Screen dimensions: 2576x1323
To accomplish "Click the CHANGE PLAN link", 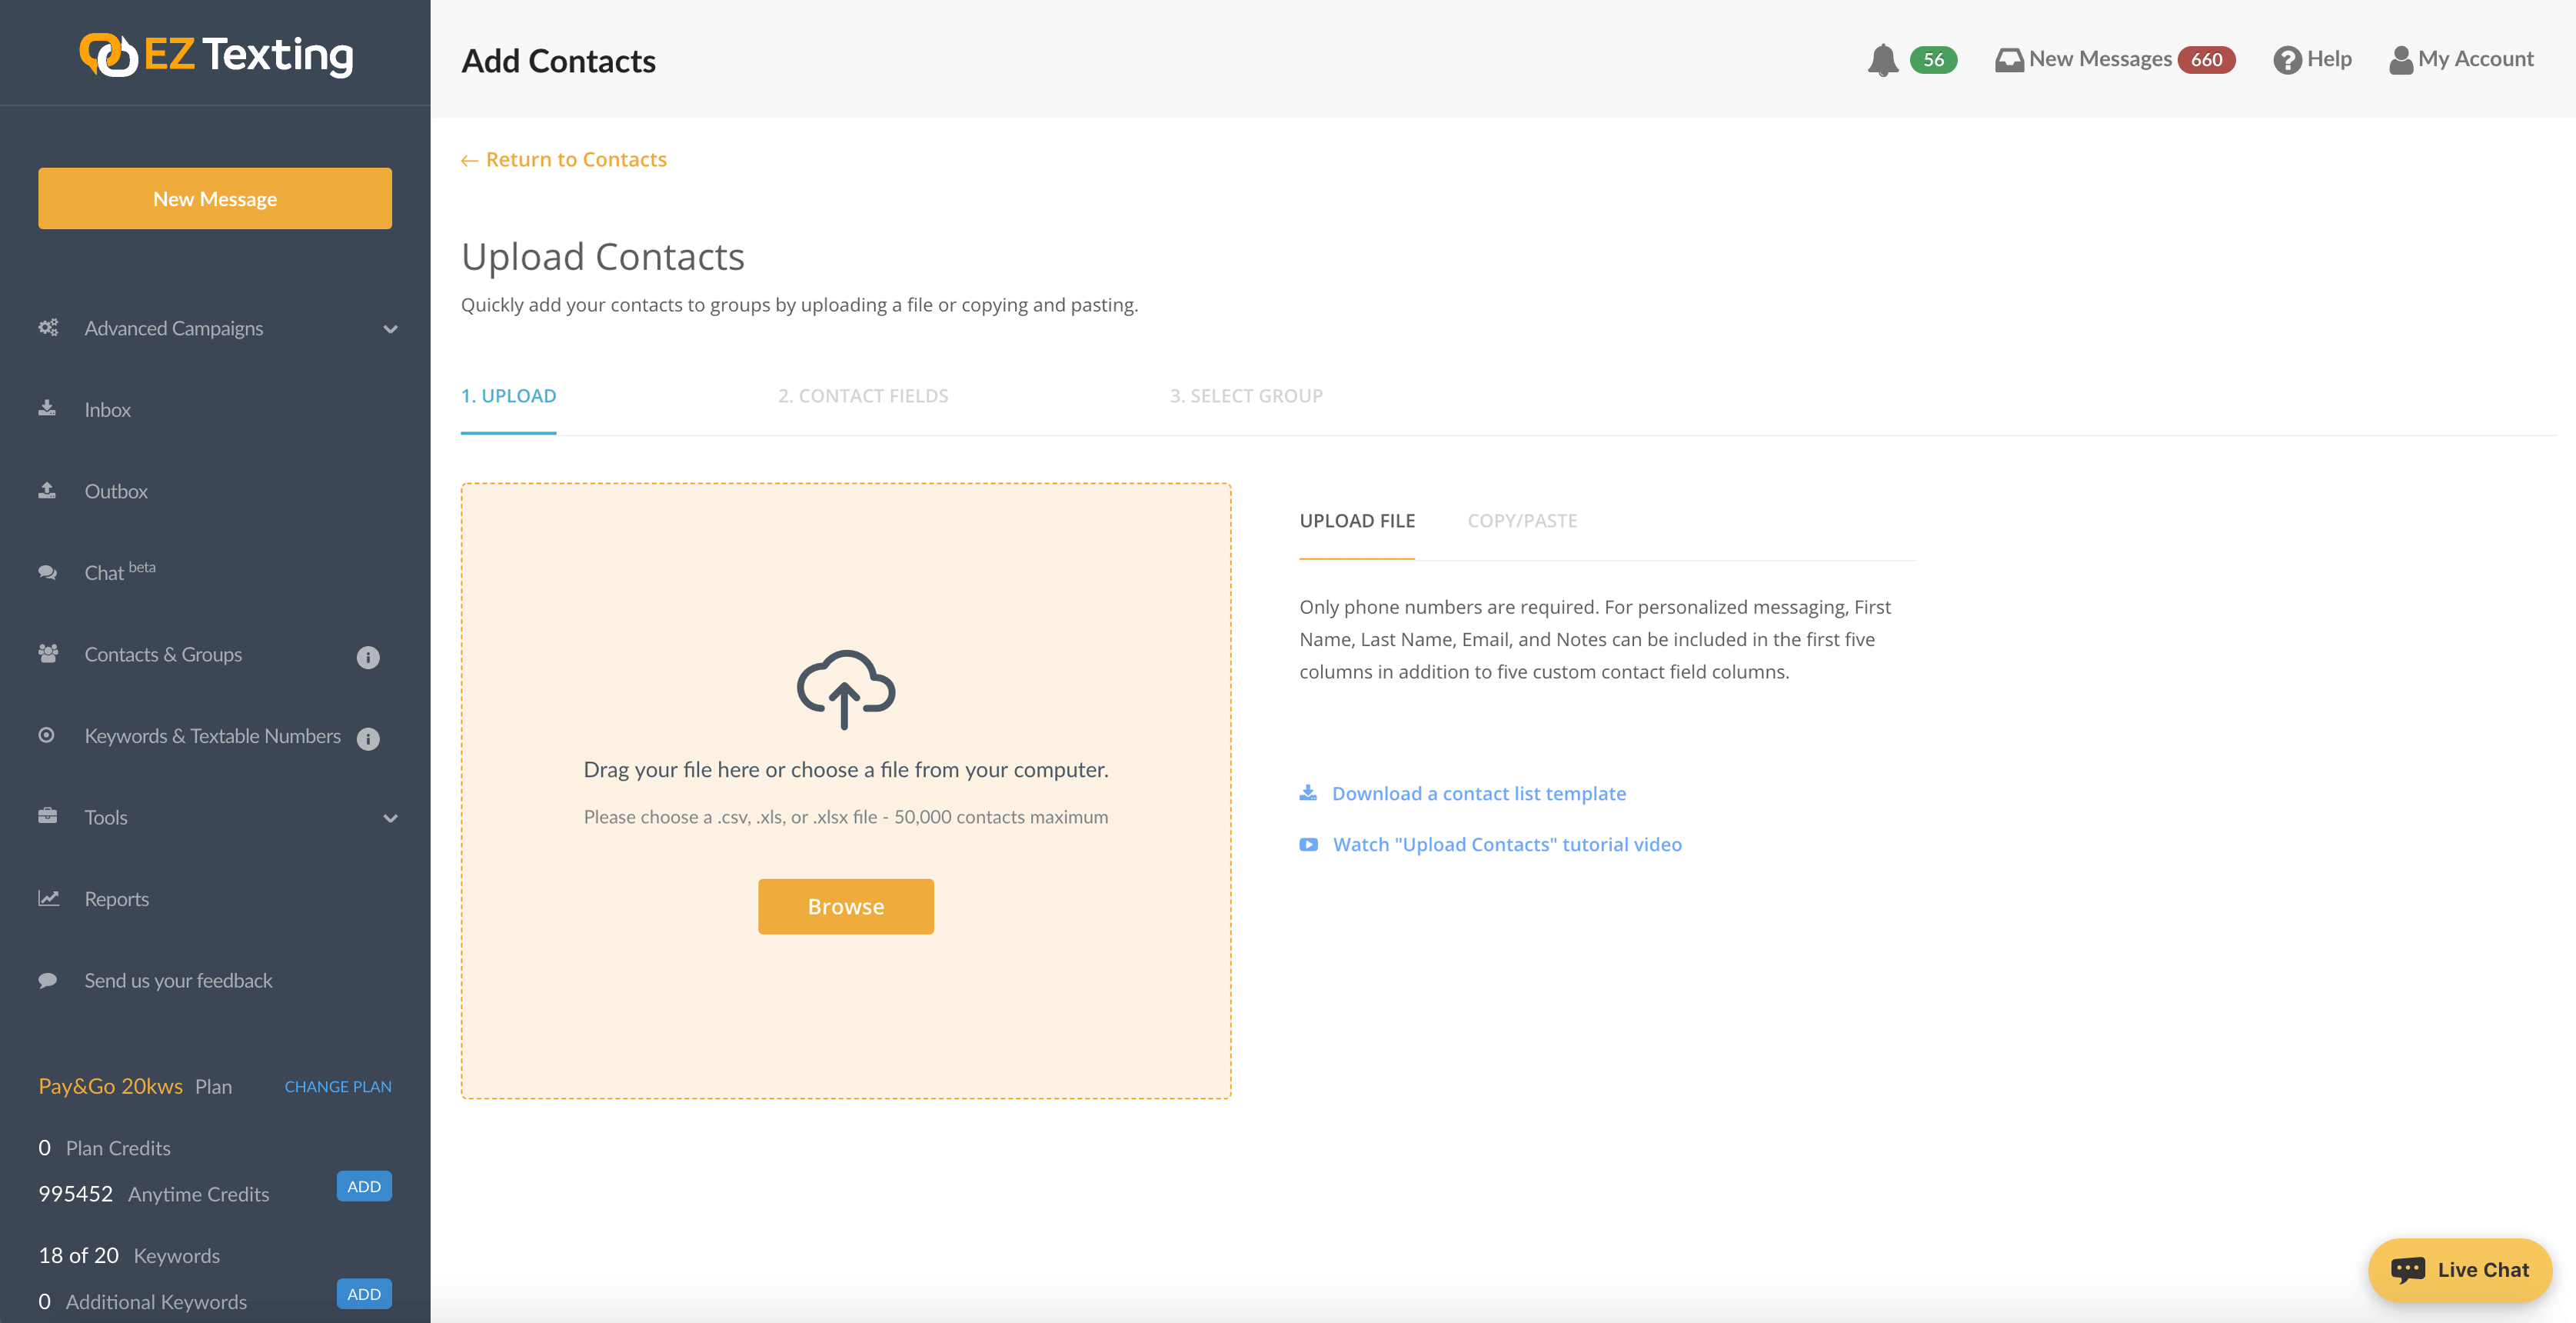I will [x=338, y=1086].
